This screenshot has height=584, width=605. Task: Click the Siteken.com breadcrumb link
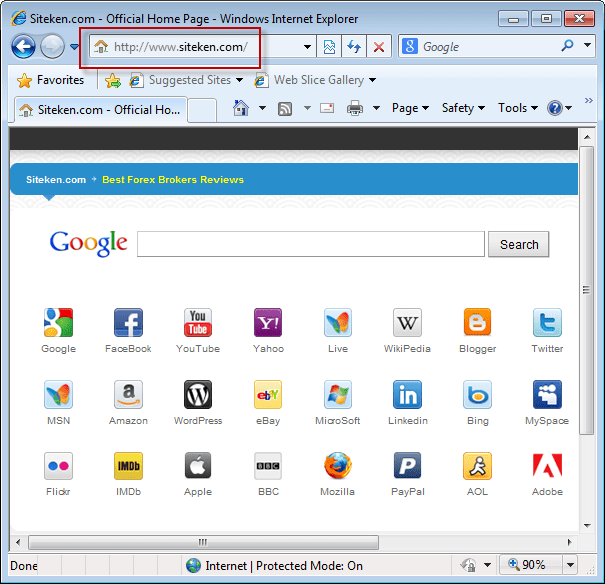(x=56, y=180)
